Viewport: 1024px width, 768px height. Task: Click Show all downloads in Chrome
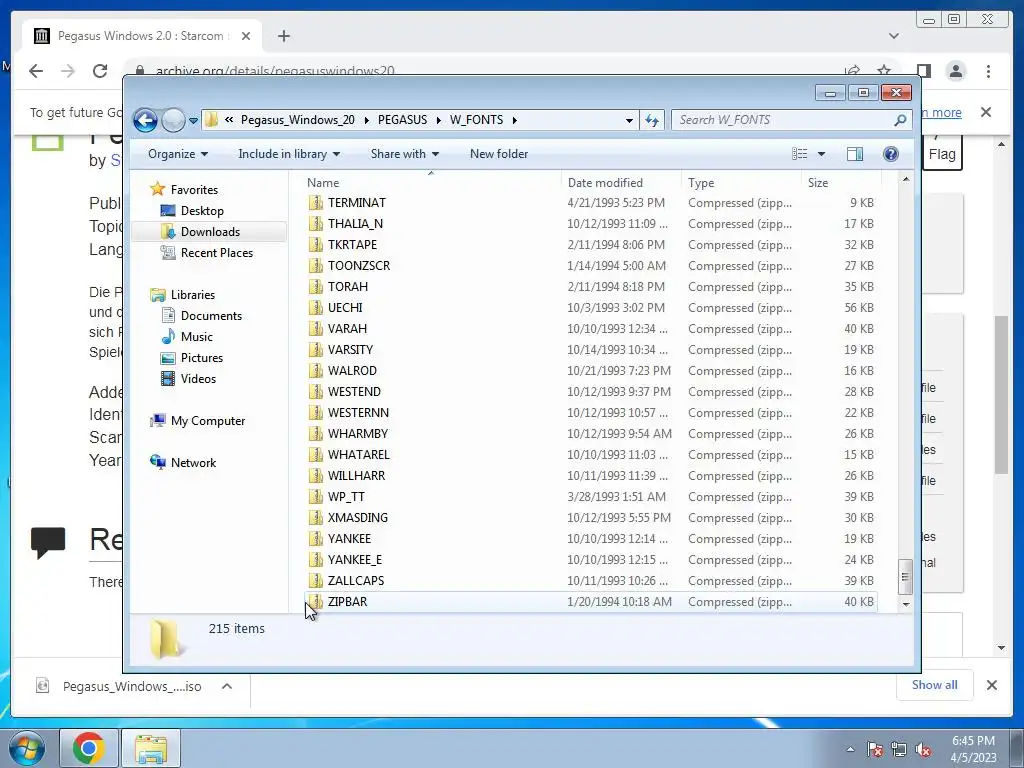click(x=935, y=685)
